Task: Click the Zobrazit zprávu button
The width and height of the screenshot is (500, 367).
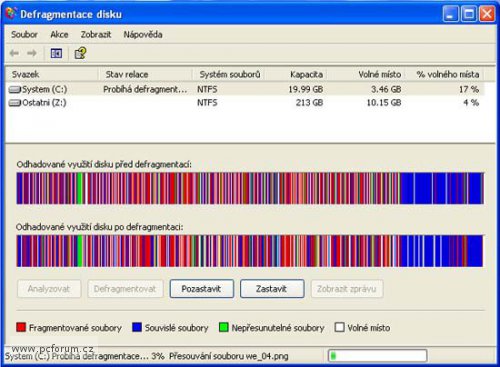Action: [x=347, y=289]
